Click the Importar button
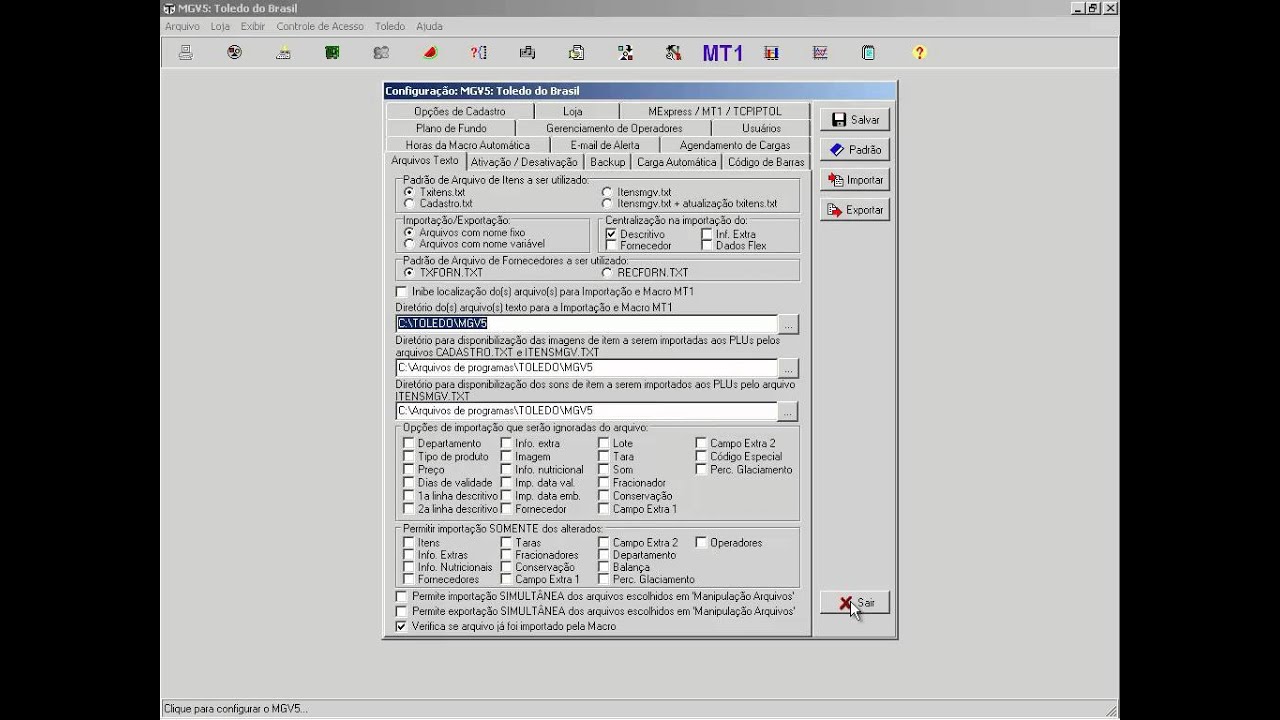This screenshot has height=720, width=1280. 855,180
